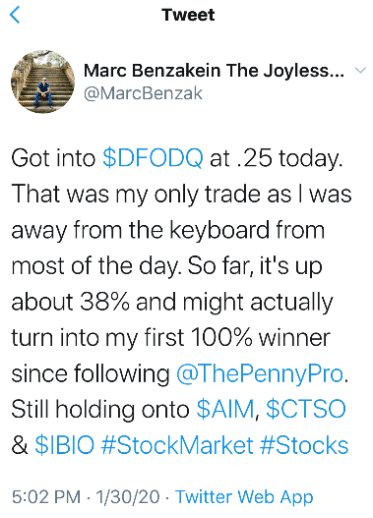Viewport: 373px width, 518px height.
Task: Tap the 'about 38%' tweet text
Action: click(x=70, y=302)
